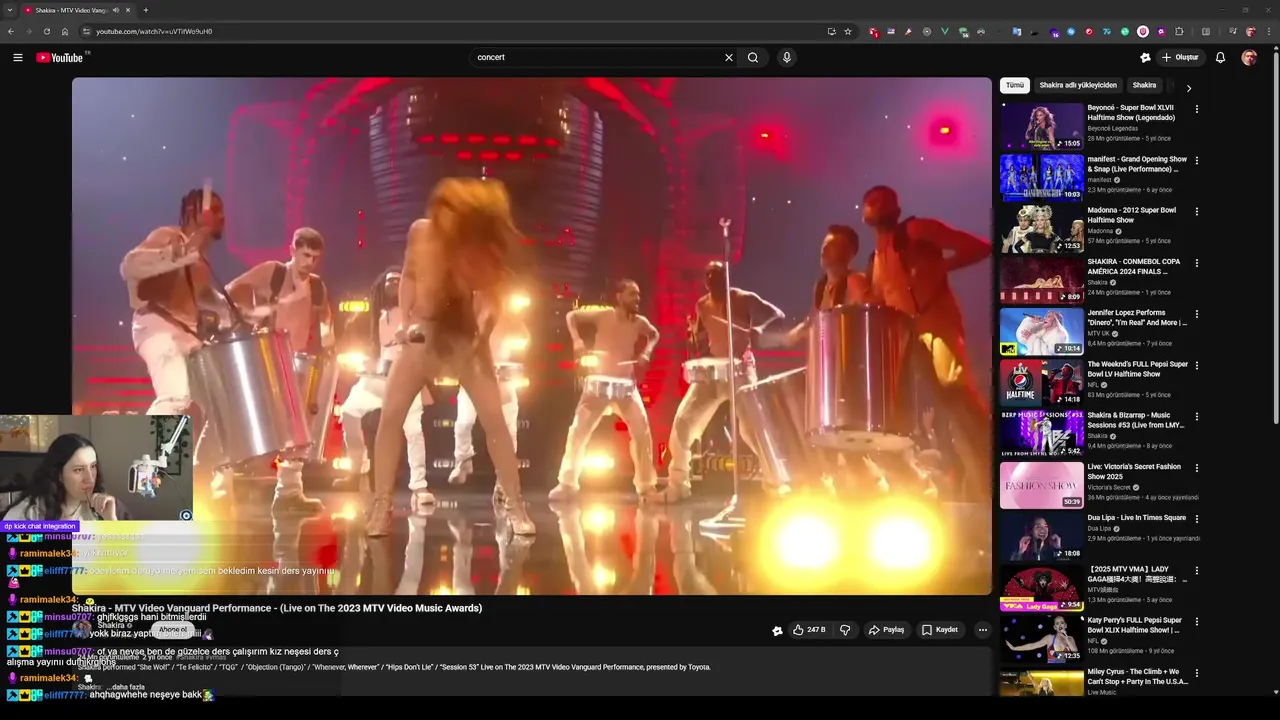Select the Tümü filter chip
The width and height of the screenshot is (1280, 720).
coord(1014,86)
